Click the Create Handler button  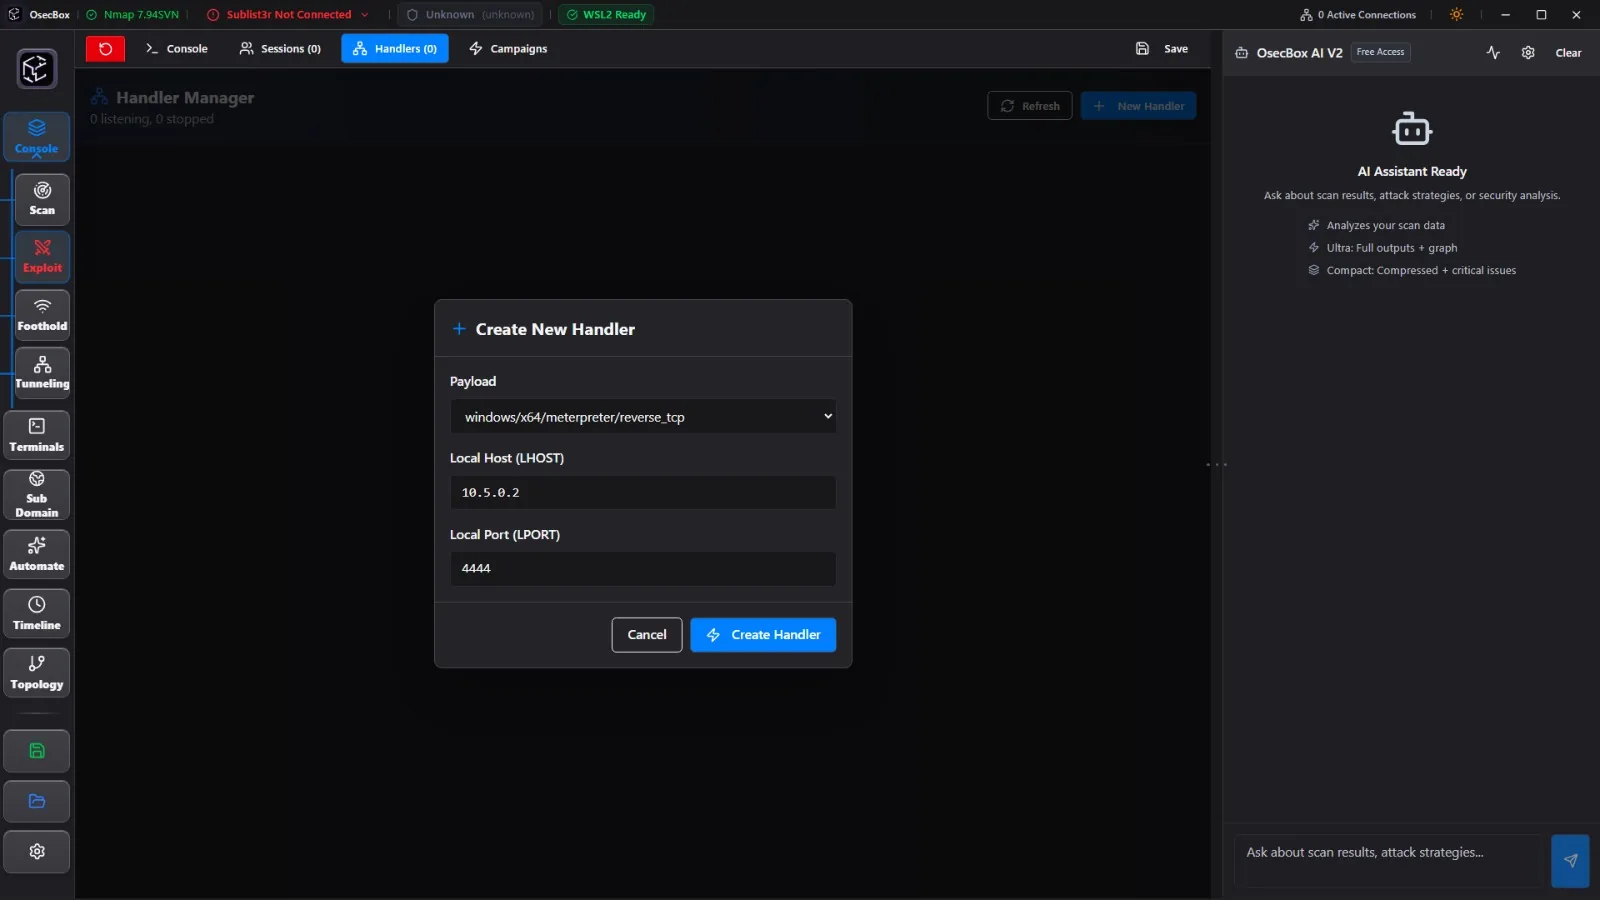tap(763, 635)
